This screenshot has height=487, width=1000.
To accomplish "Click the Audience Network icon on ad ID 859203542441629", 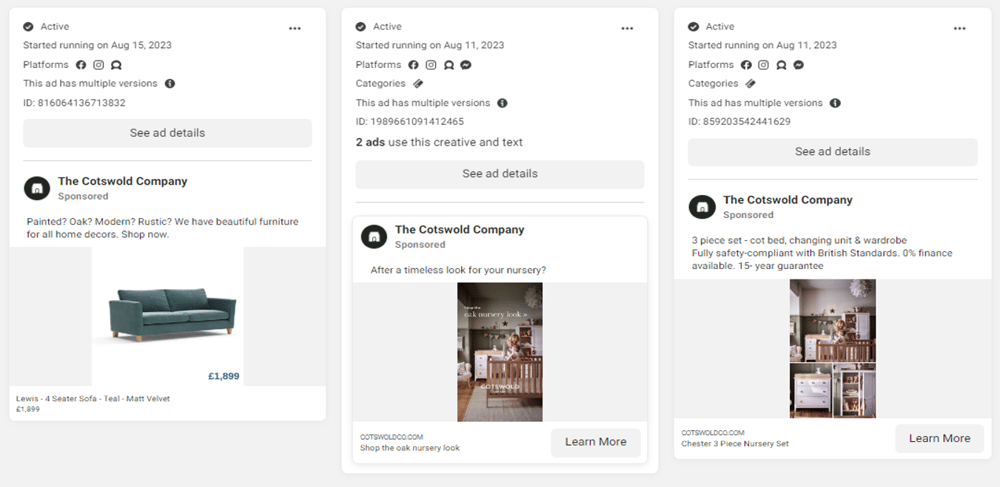I will tap(781, 64).
